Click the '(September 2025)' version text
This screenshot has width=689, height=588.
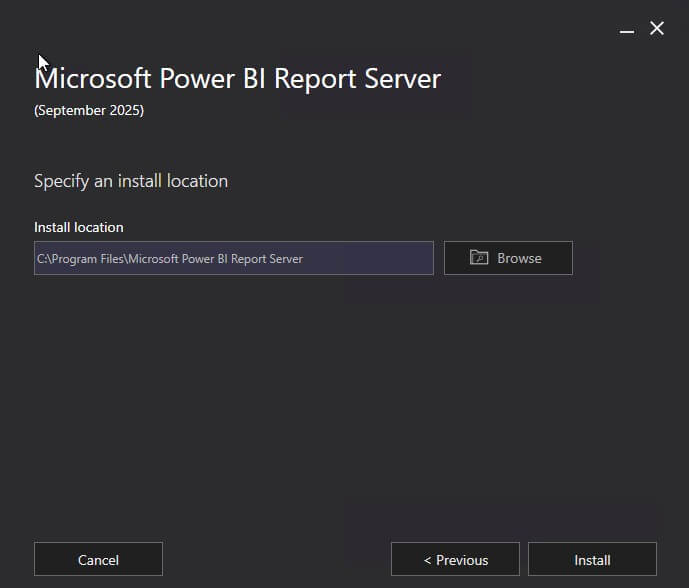point(89,110)
